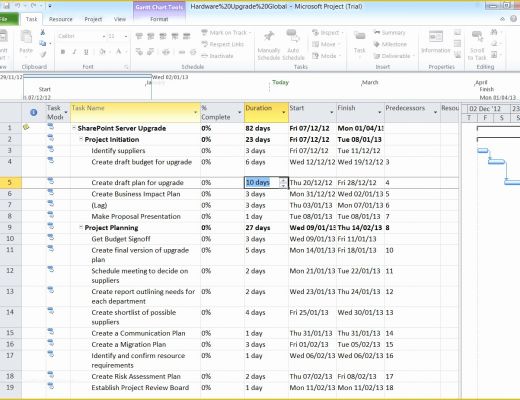Viewport: 520px width, 400px height.
Task: Click the Link Tasks chain icon
Action: tap(182, 52)
